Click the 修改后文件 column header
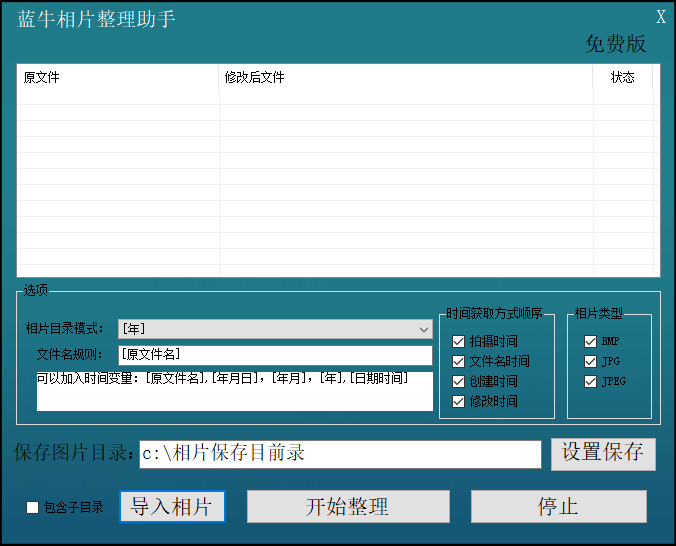676x546 pixels. tap(406, 78)
